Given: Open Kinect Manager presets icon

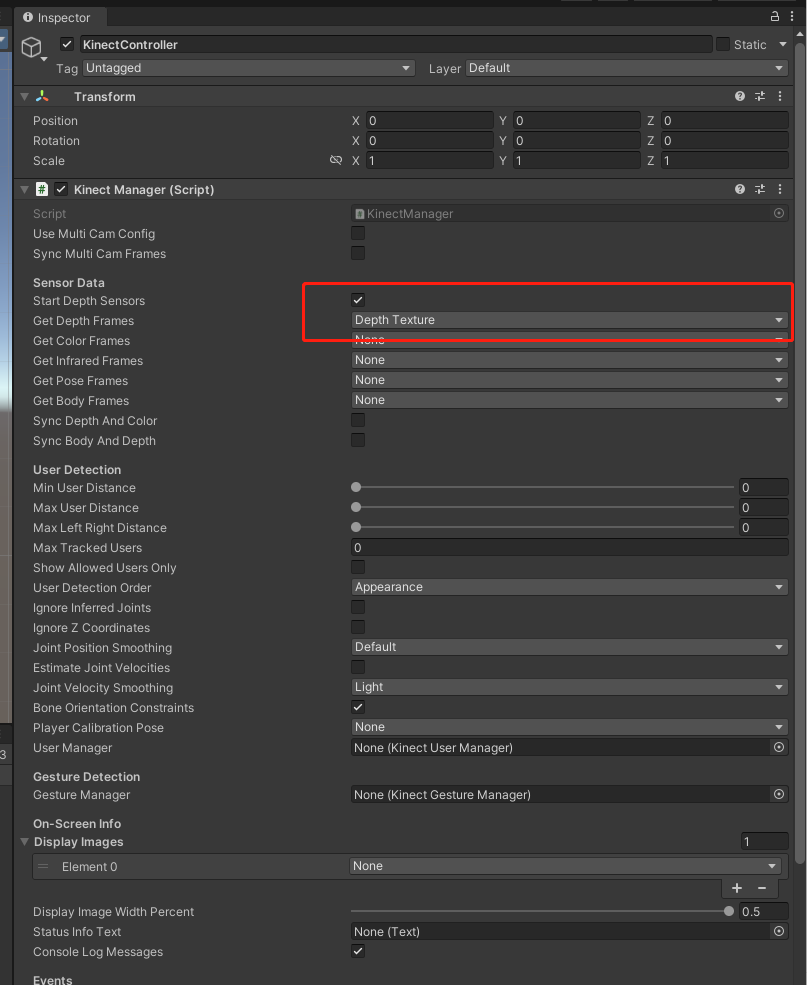Looking at the screenshot, I should pyautogui.click(x=760, y=189).
